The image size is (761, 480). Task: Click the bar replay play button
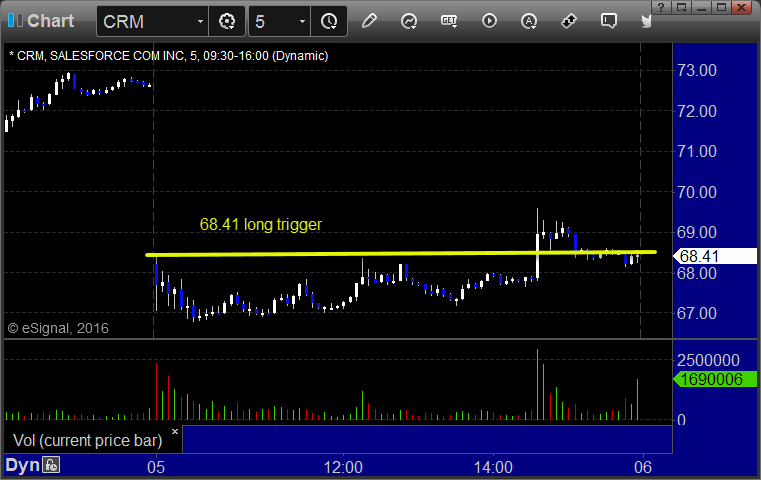489,21
